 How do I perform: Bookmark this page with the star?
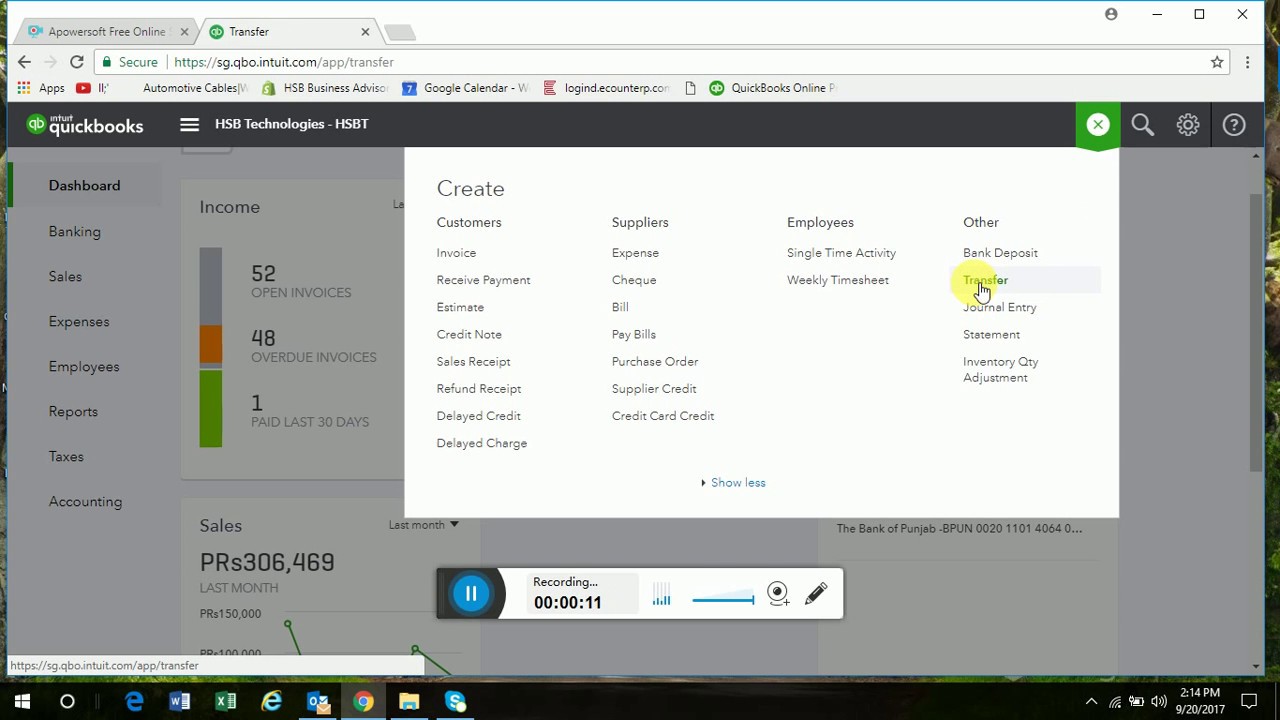point(1217,62)
